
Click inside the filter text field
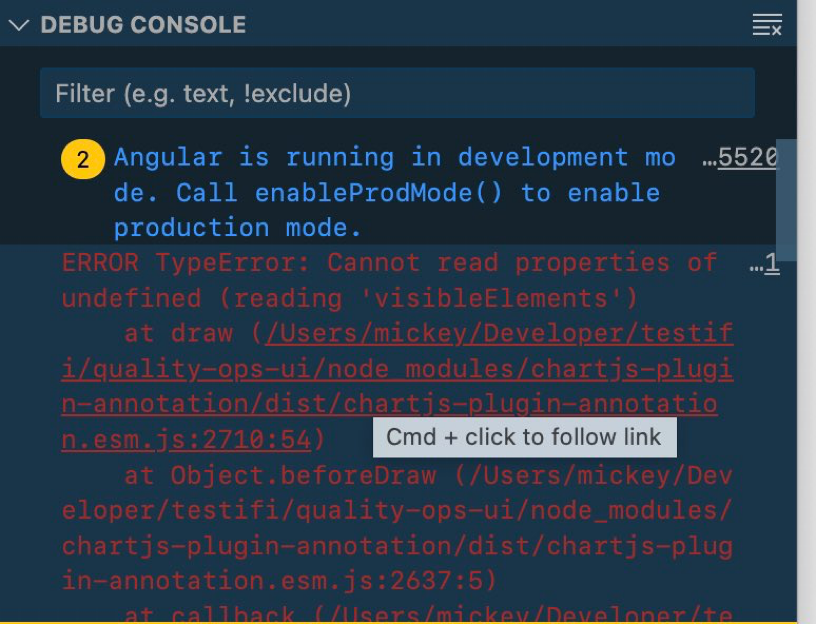click(x=397, y=92)
